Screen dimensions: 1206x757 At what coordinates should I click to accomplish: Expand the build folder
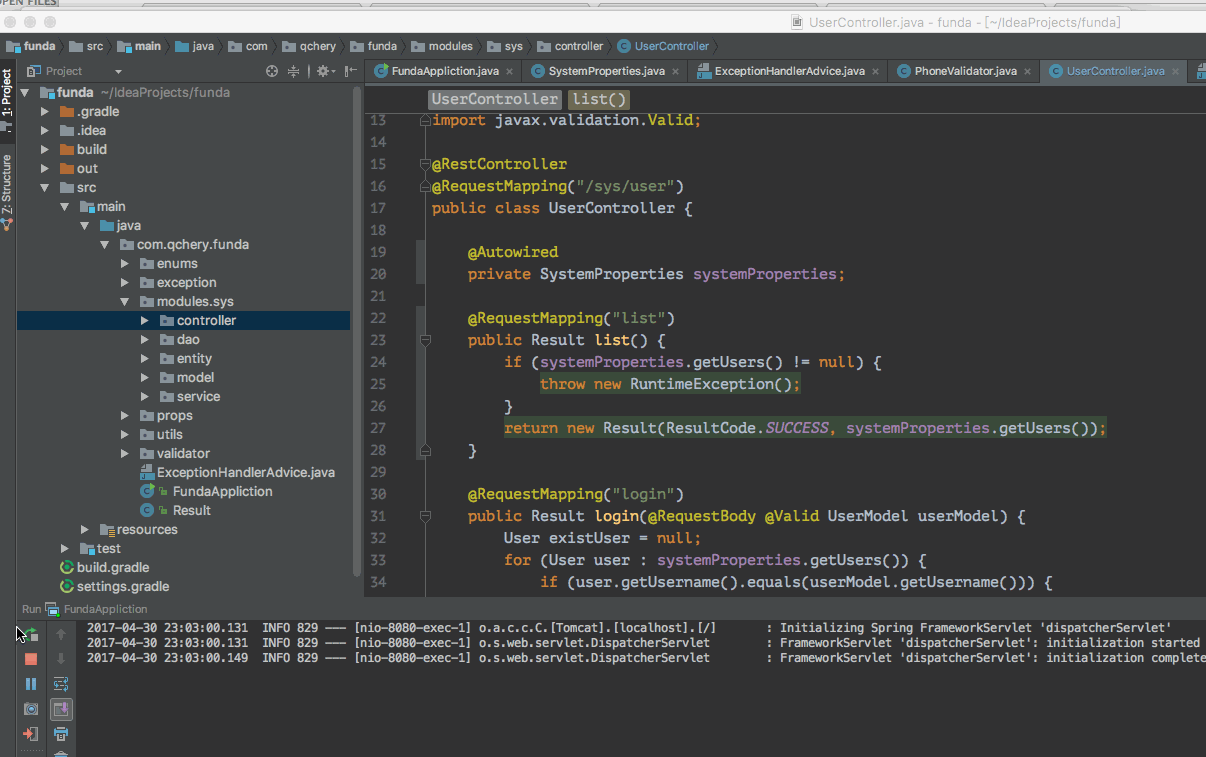(x=45, y=149)
